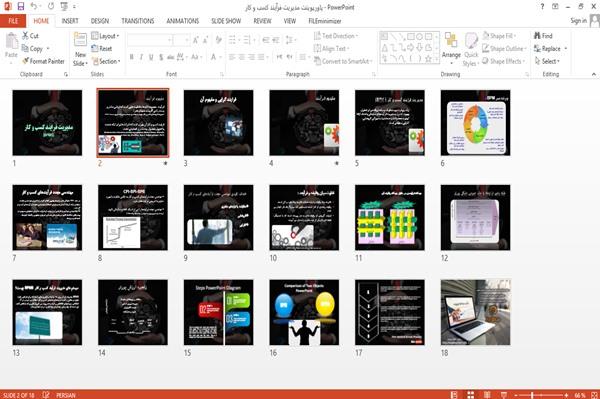Expand the Select dropdown in Editing group
The width and height of the screenshot is (600, 399).
pos(548,61)
